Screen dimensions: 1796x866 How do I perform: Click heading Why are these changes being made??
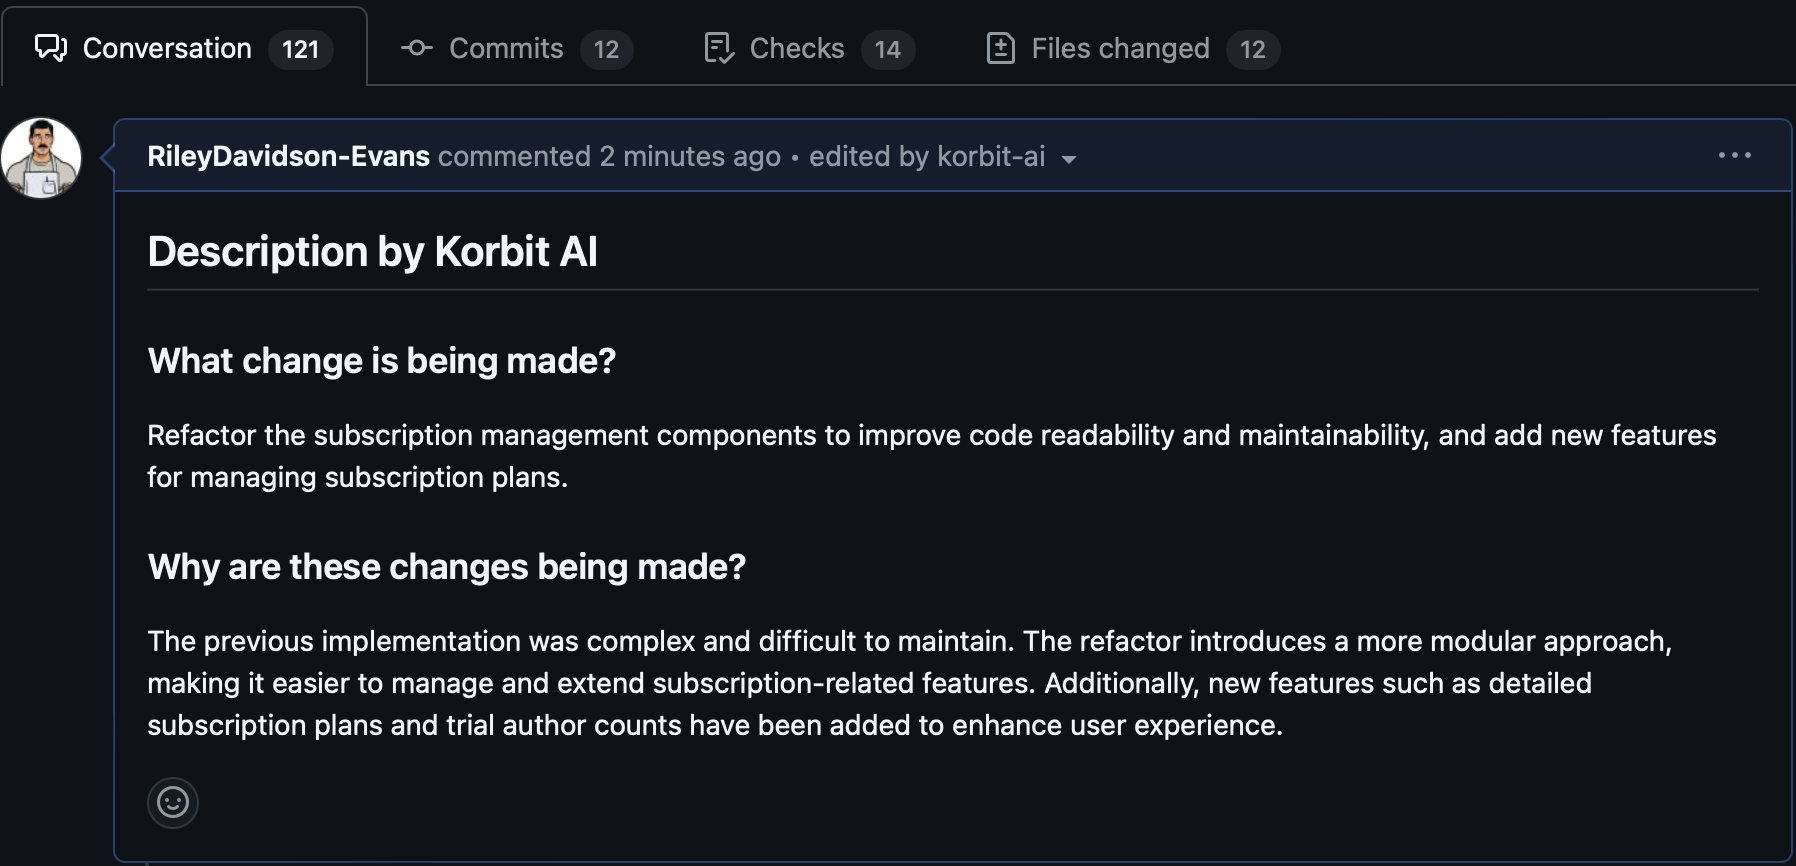click(447, 566)
